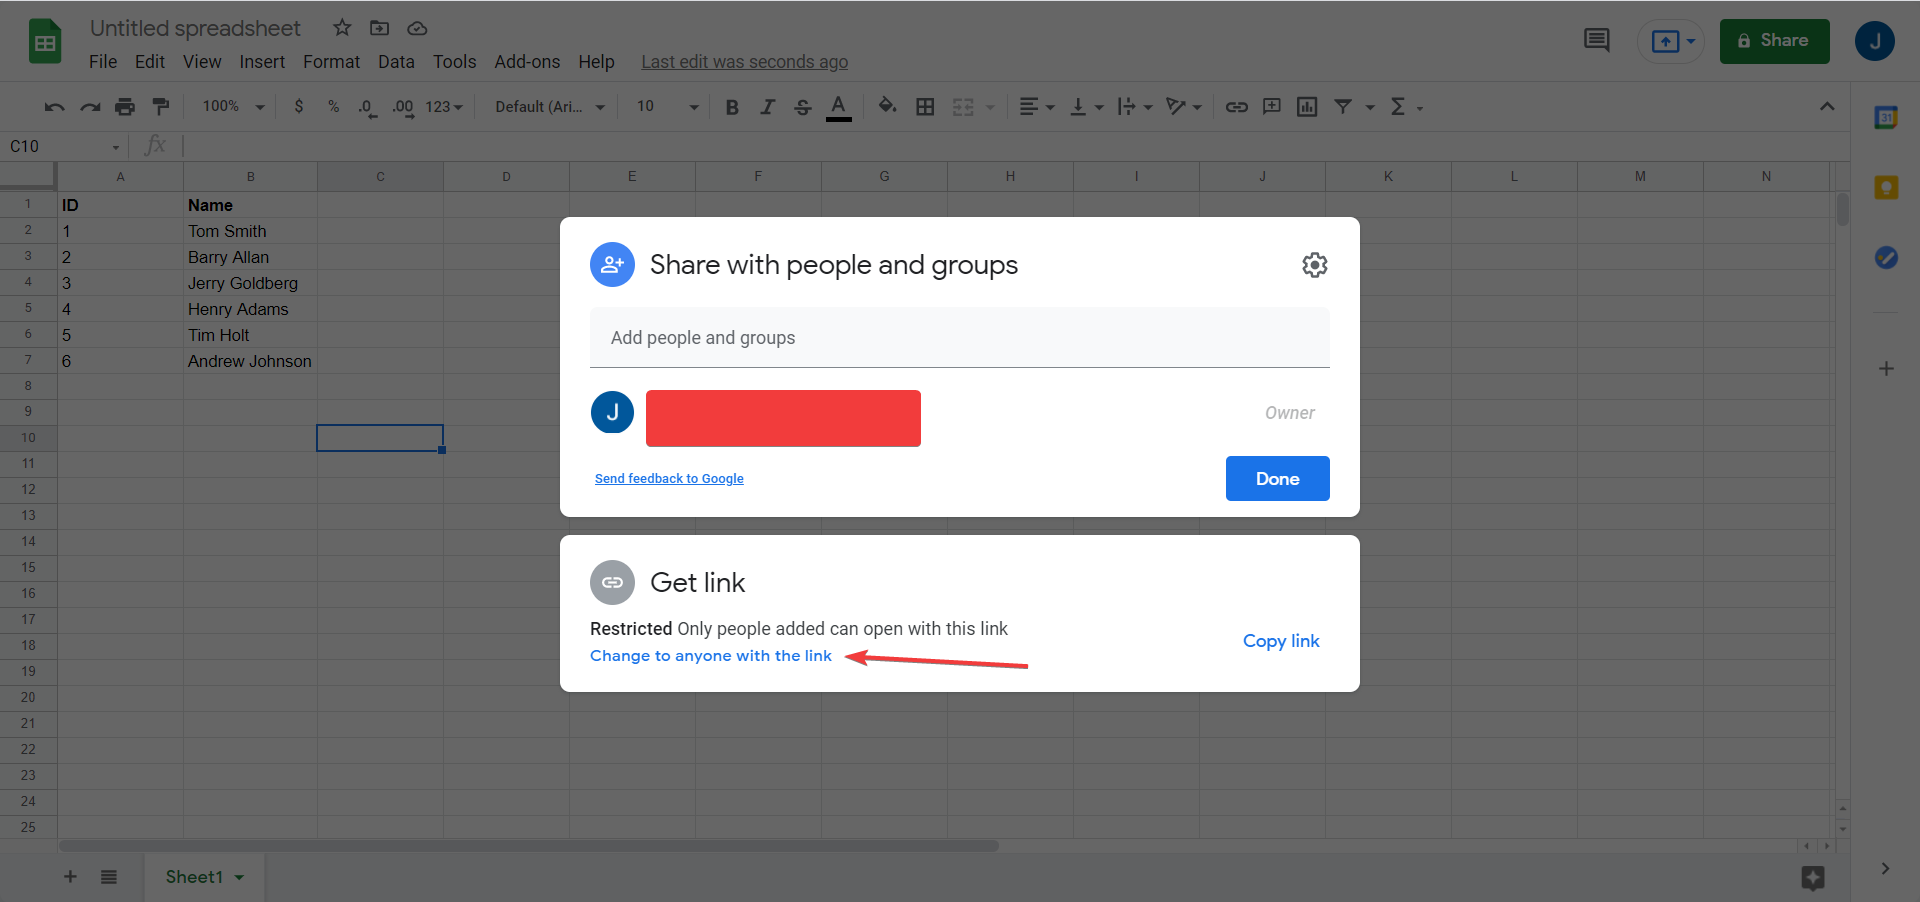Click the Get link chain icon

(x=612, y=582)
